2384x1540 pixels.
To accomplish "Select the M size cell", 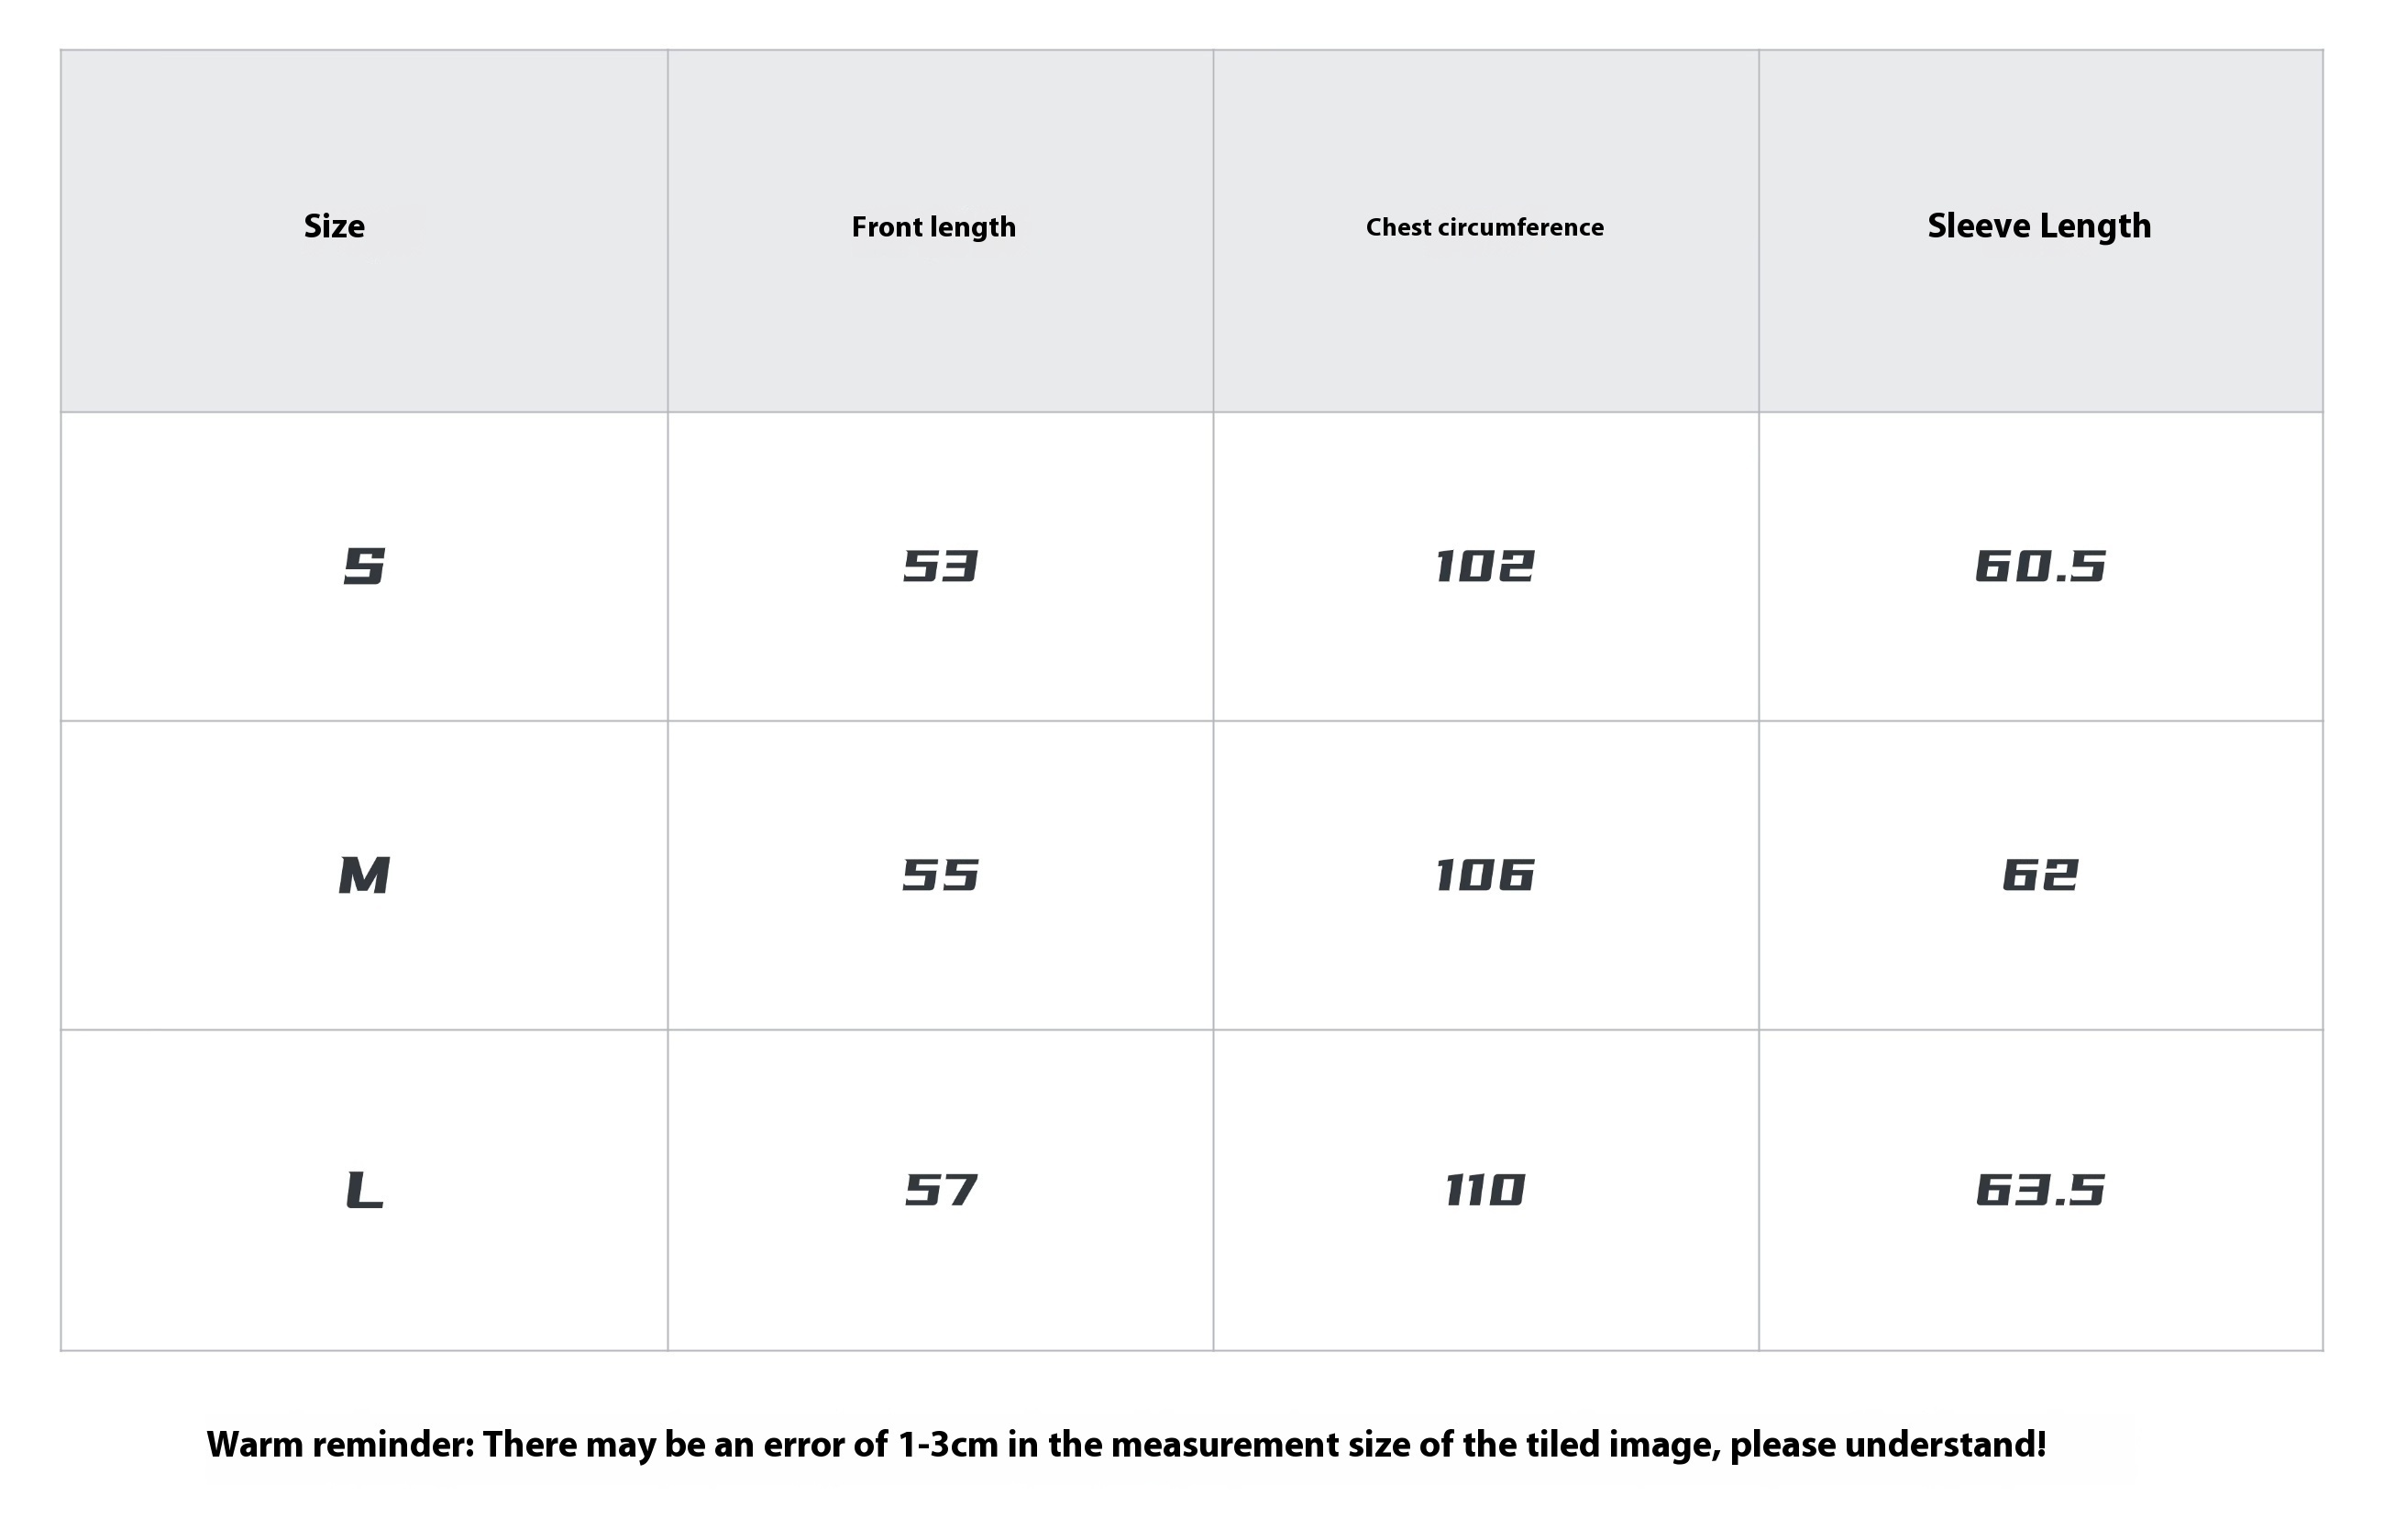I will click(364, 875).
